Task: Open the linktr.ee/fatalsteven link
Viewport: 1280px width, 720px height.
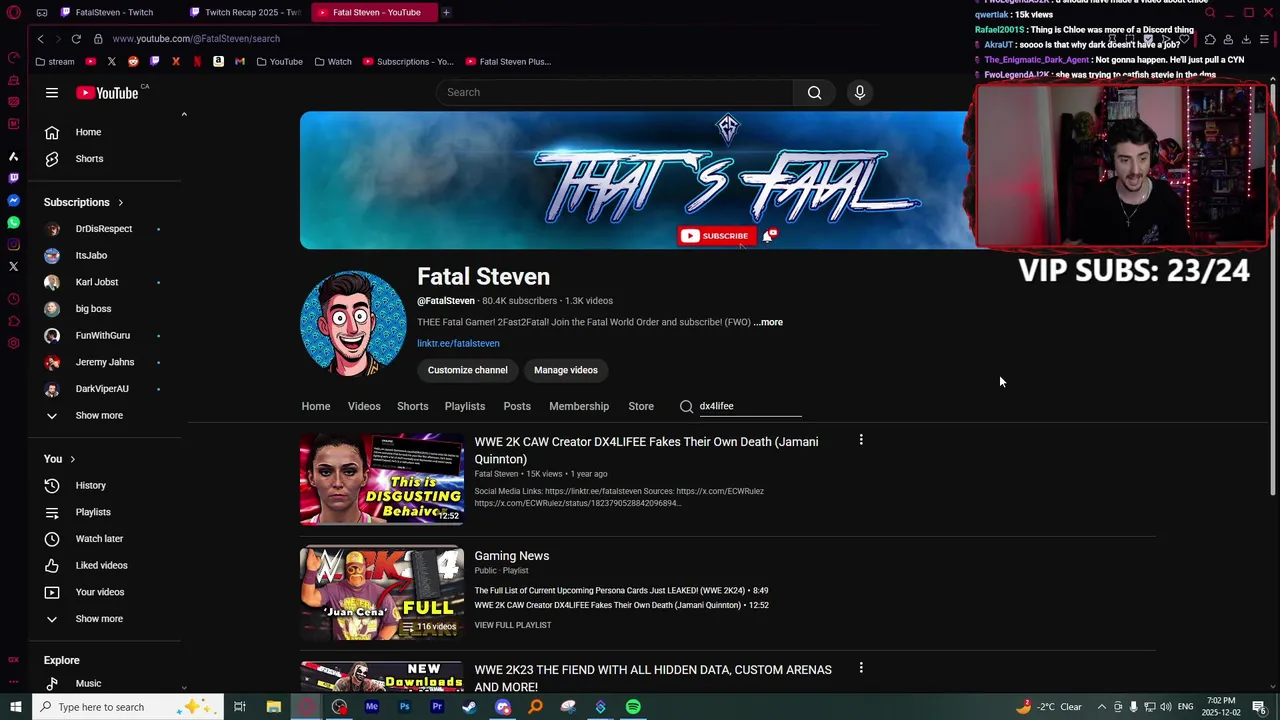Action: 458,343
